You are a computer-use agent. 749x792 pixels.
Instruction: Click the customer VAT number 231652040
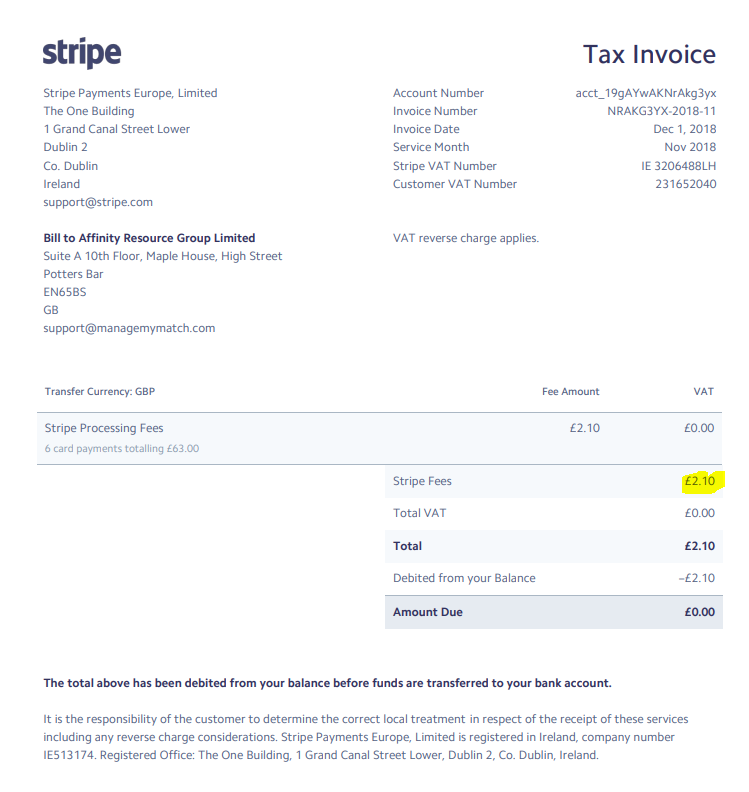click(x=685, y=184)
